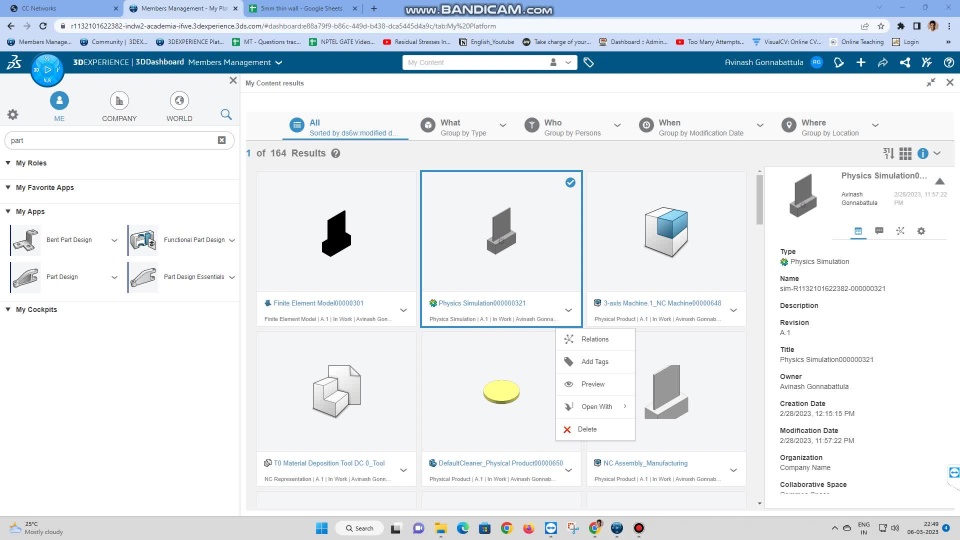Open NC Assembly_Manufacturing link
The image size is (960, 540).
645,463
